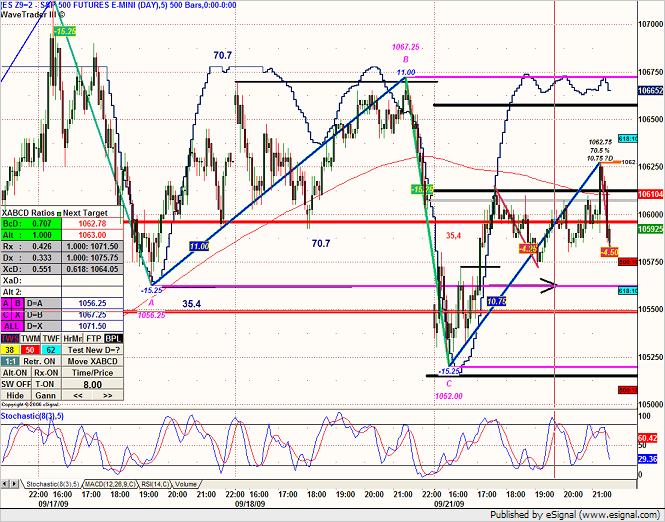
Task: Open the Stochastic(8(3),5) study tab
Action: click(53, 484)
